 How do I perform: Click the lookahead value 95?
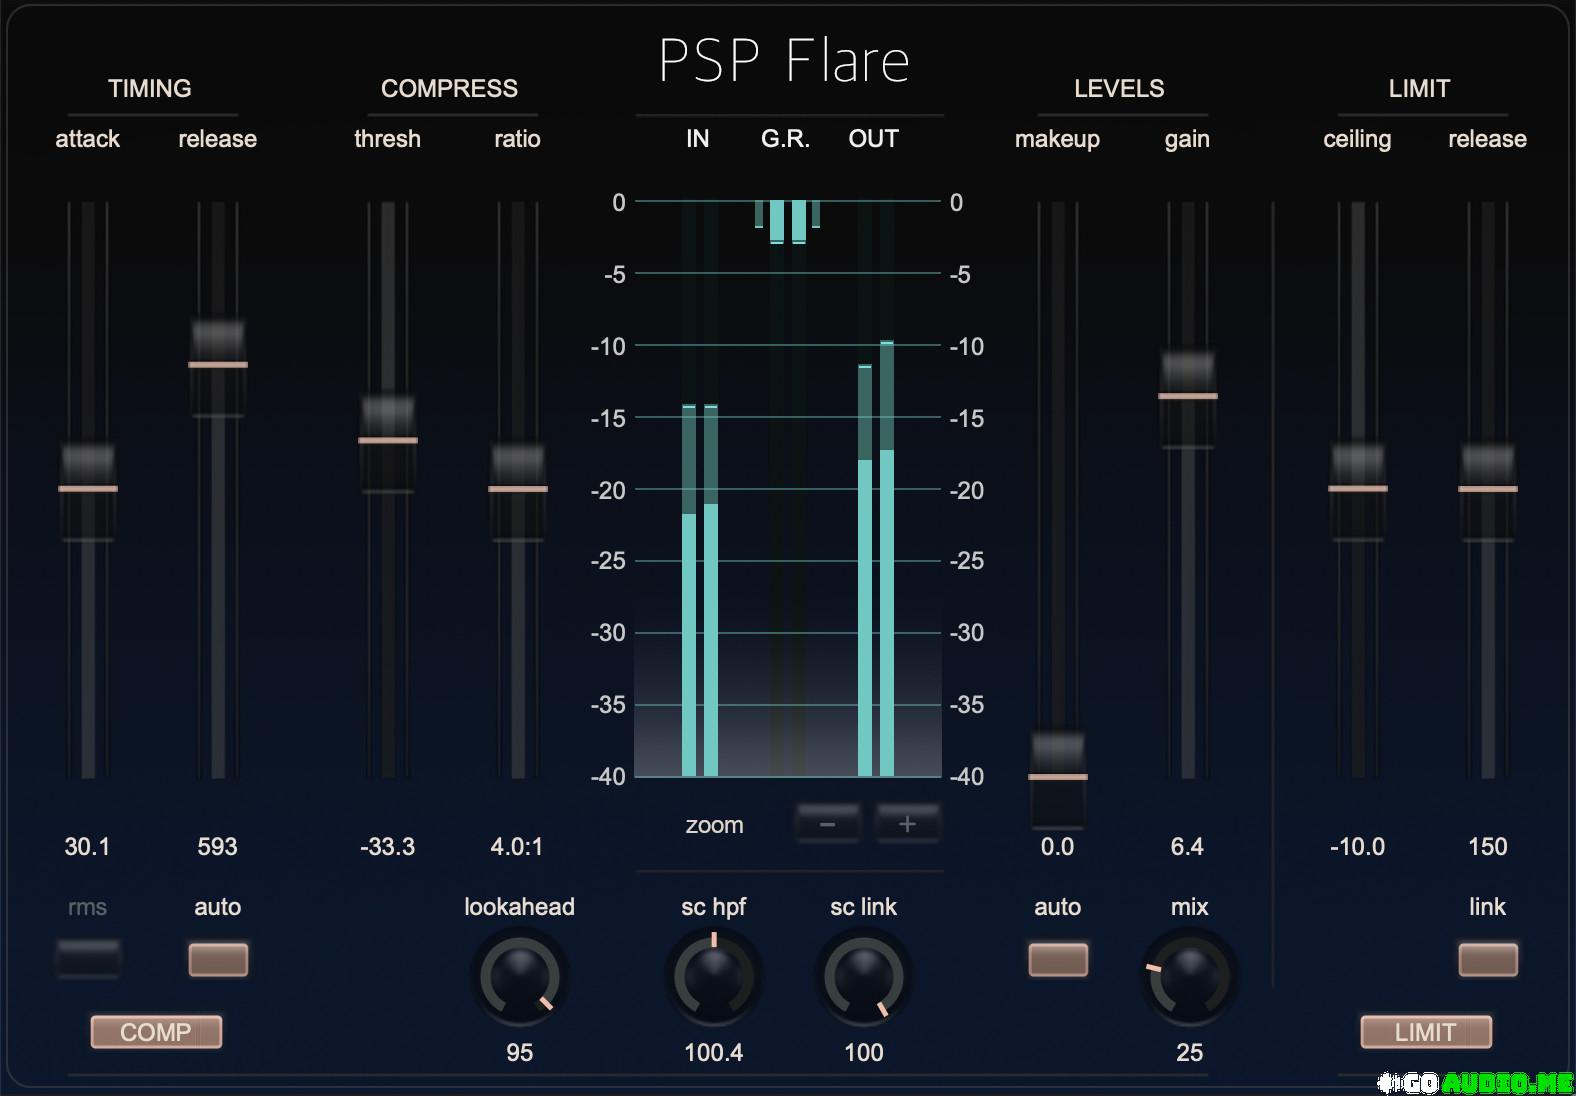click(519, 1053)
